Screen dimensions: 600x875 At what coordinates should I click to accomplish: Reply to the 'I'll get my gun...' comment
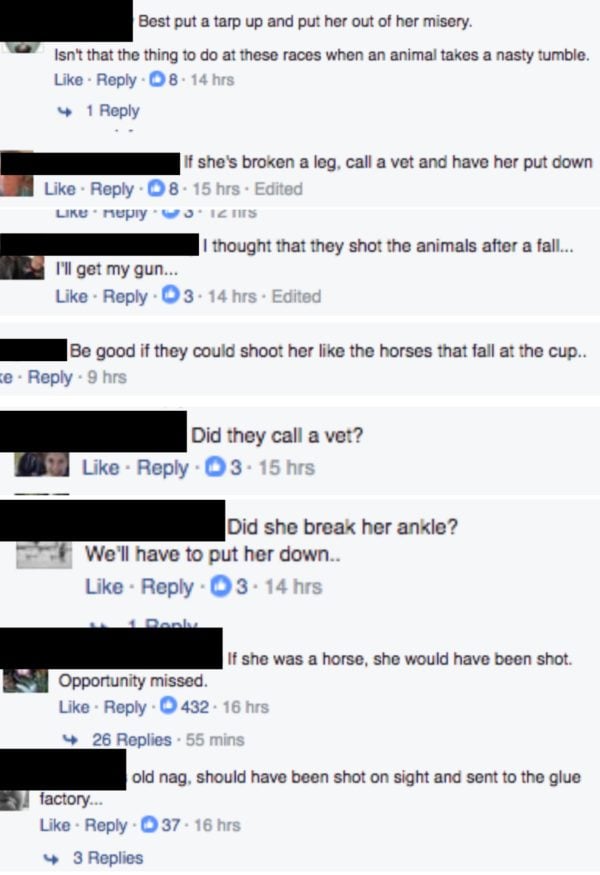click(124, 296)
